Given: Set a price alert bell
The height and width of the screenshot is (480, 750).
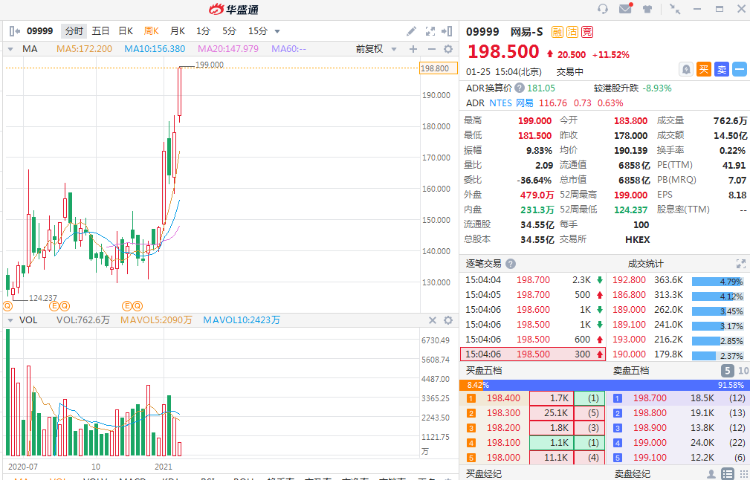Looking at the screenshot, I should pyautogui.click(x=686, y=69).
